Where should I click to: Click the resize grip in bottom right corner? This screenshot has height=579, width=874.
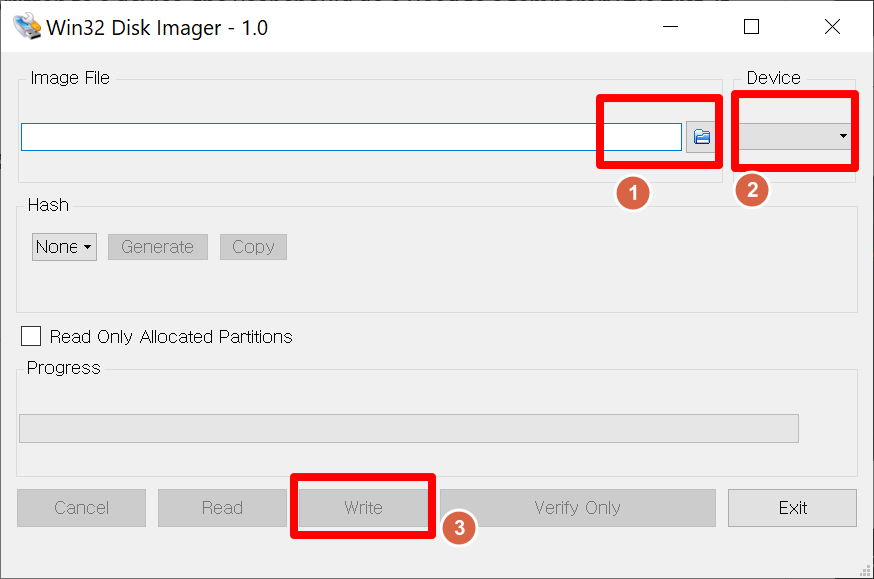pos(865,570)
